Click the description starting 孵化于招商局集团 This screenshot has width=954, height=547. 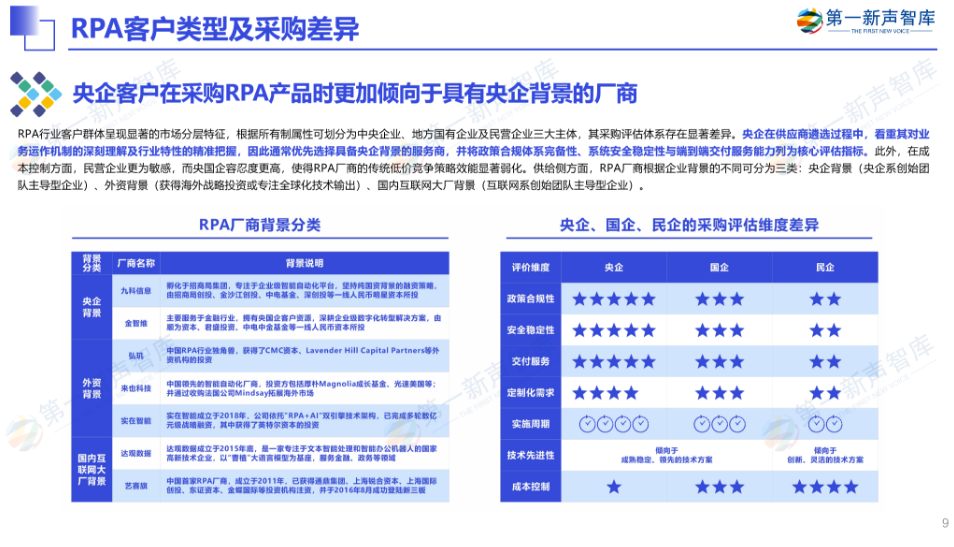coord(301,290)
